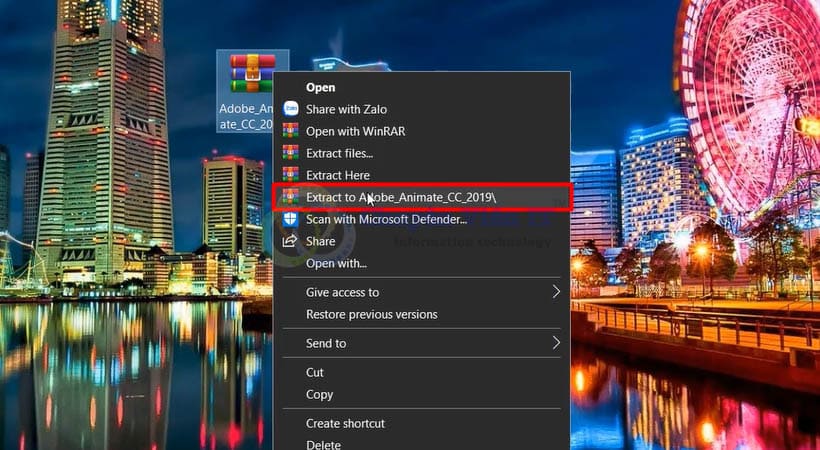Click the WinRAR icon on highlighted Extract to row
Screen dimensions: 820x450
click(x=290, y=197)
